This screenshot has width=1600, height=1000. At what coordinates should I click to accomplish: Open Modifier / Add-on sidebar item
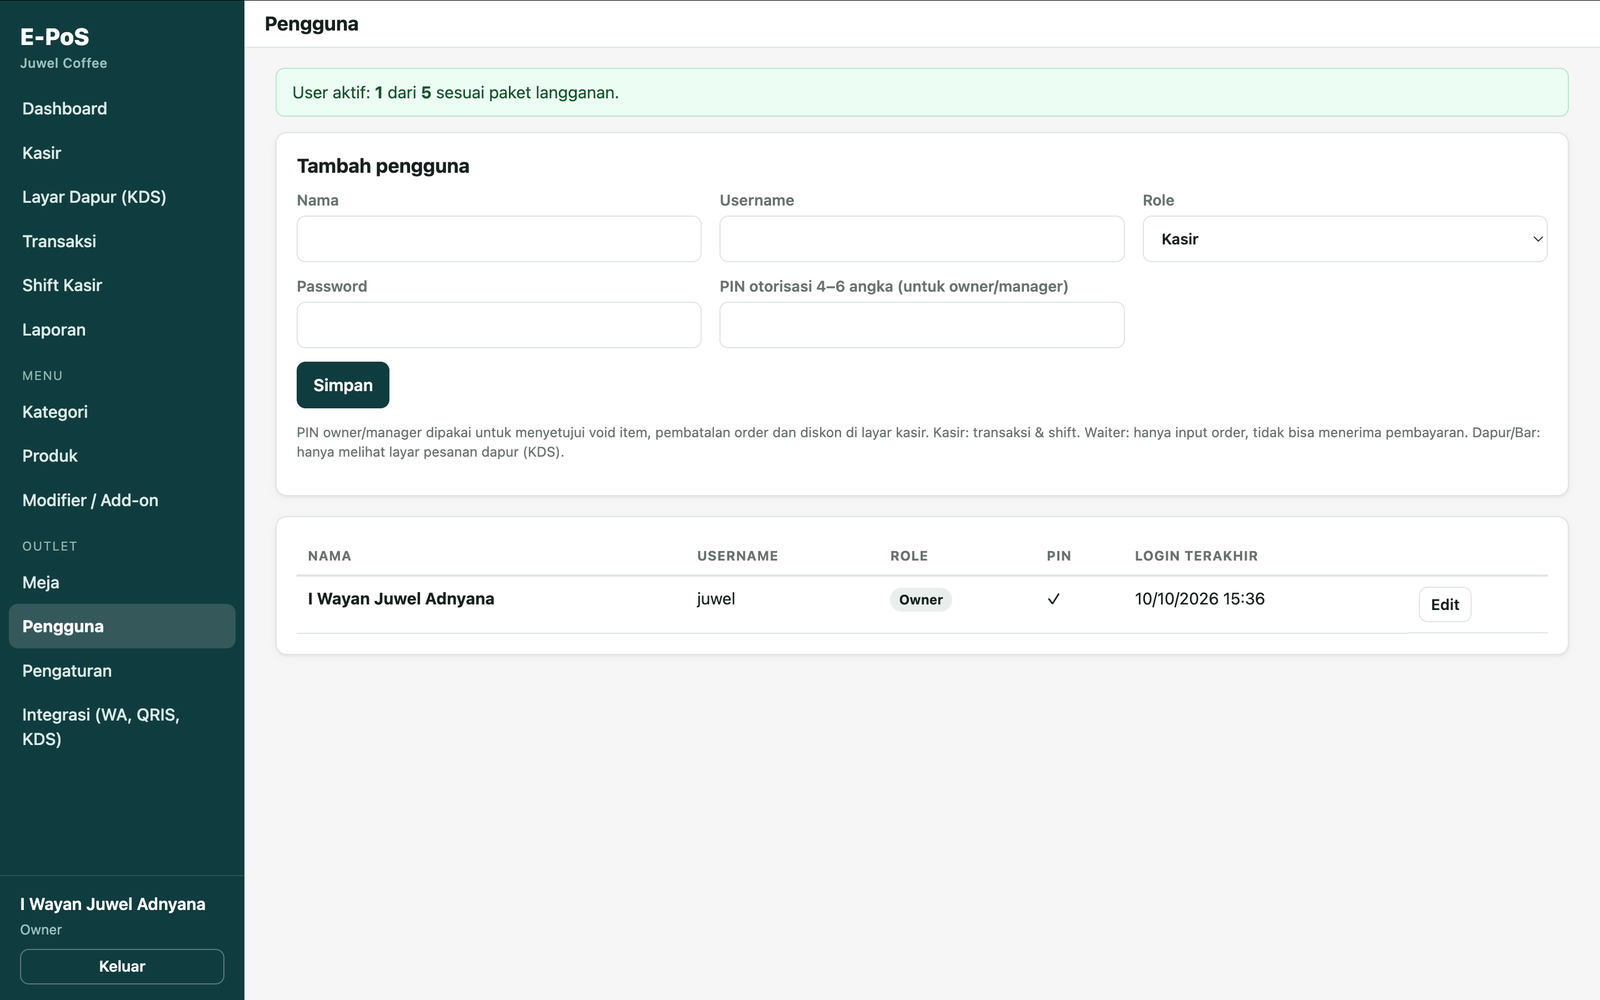(x=122, y=500)
